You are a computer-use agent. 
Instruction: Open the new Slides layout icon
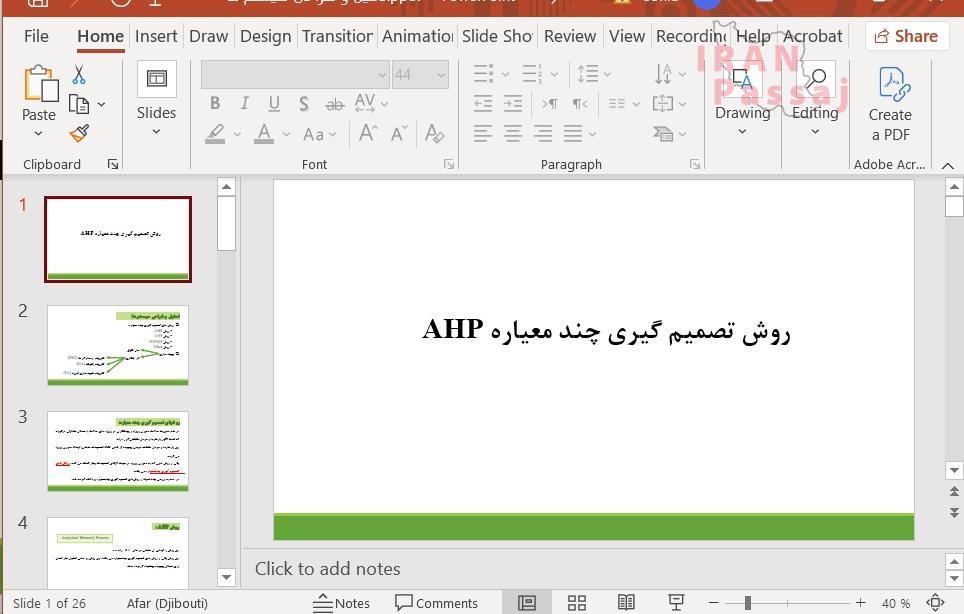click(156, 79)
